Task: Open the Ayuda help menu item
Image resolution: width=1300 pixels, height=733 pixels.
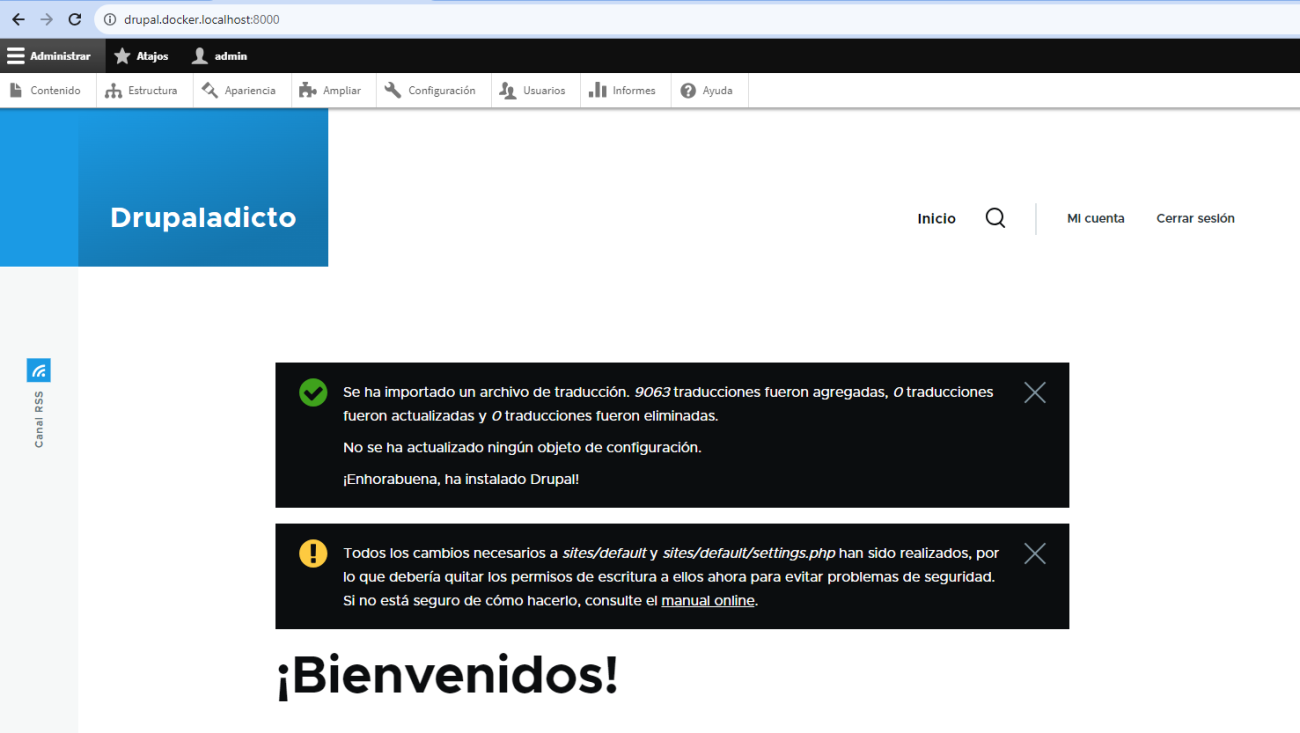Action: point(708,90)
